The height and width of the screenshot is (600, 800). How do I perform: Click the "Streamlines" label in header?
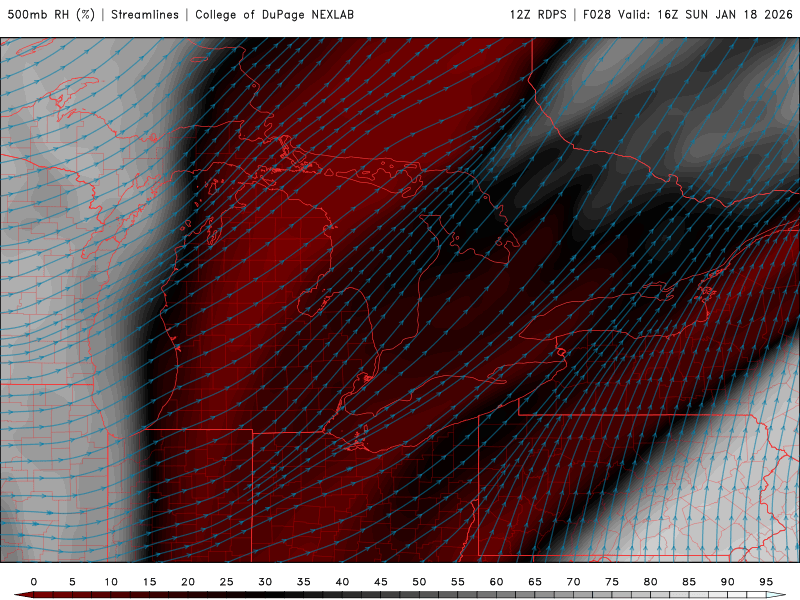[145, 14]
